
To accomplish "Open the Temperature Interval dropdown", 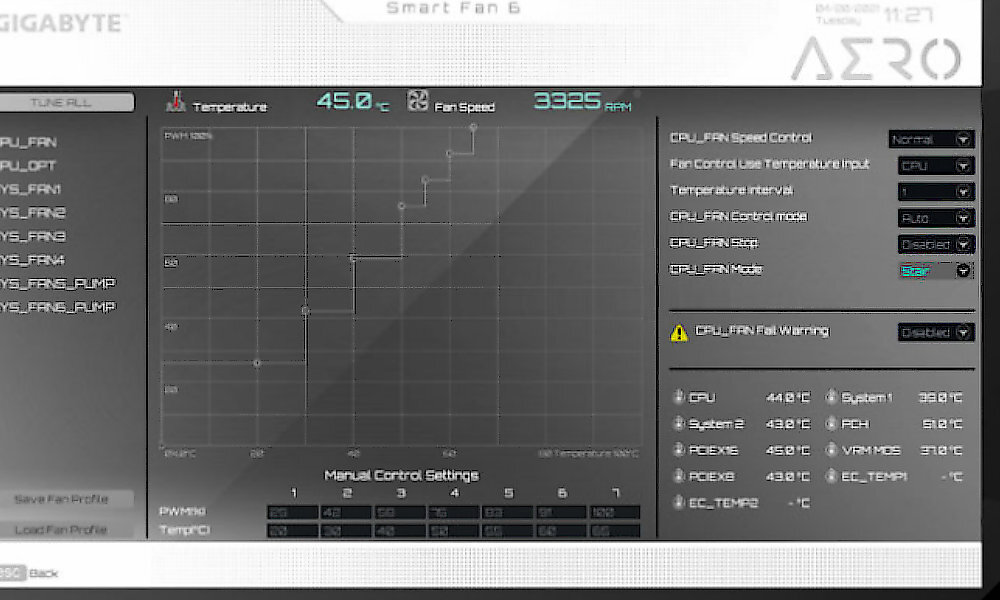I will [x=935, y=191].
